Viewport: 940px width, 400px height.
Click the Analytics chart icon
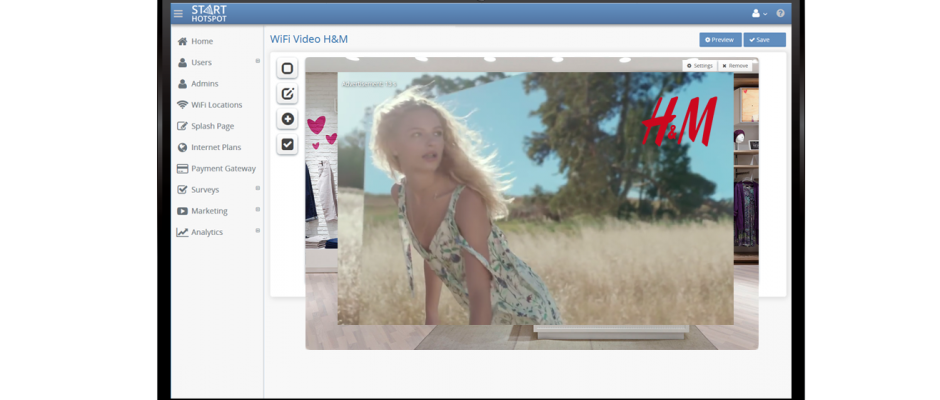click(182, 232)
